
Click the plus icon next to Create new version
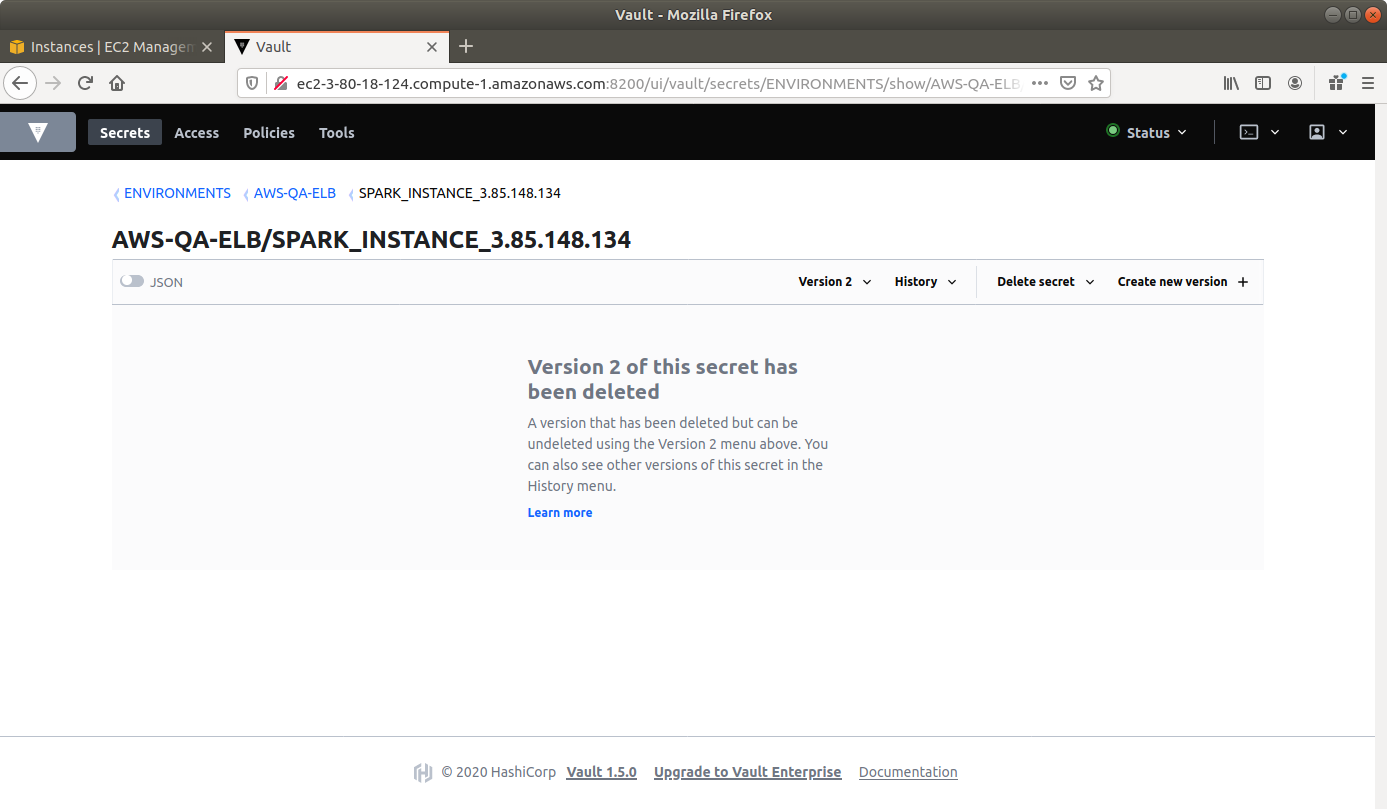1243,282
